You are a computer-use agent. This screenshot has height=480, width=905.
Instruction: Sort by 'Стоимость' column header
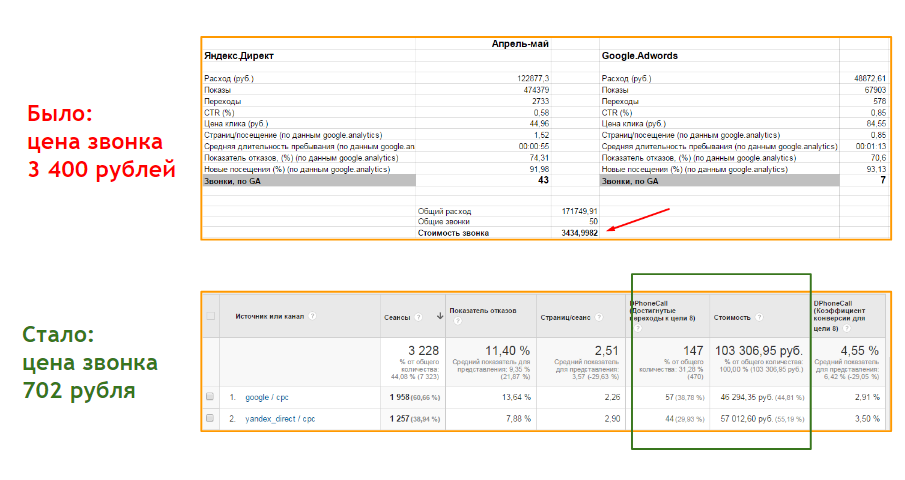(x=732, y=317)
